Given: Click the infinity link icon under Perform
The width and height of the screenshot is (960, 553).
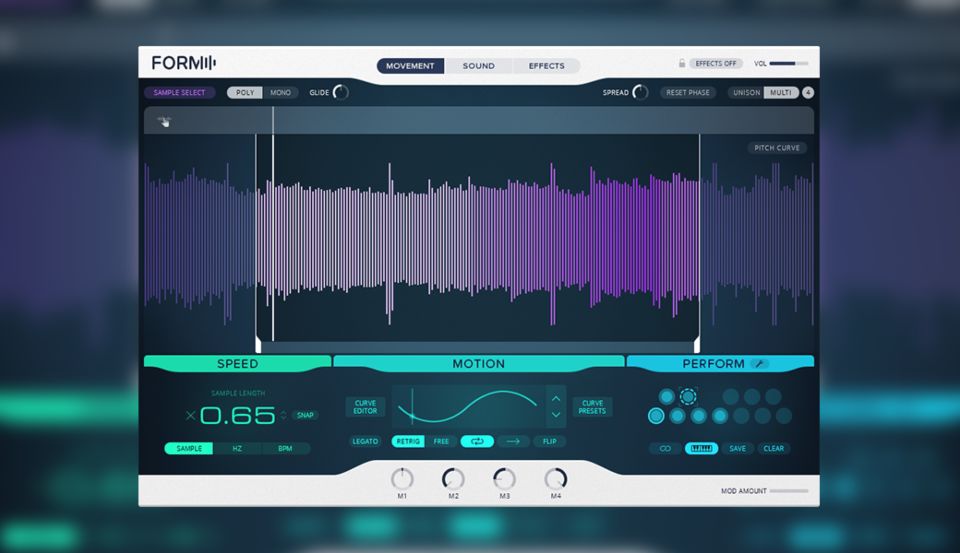Looking at the screenshot, I should click(663, 448).
